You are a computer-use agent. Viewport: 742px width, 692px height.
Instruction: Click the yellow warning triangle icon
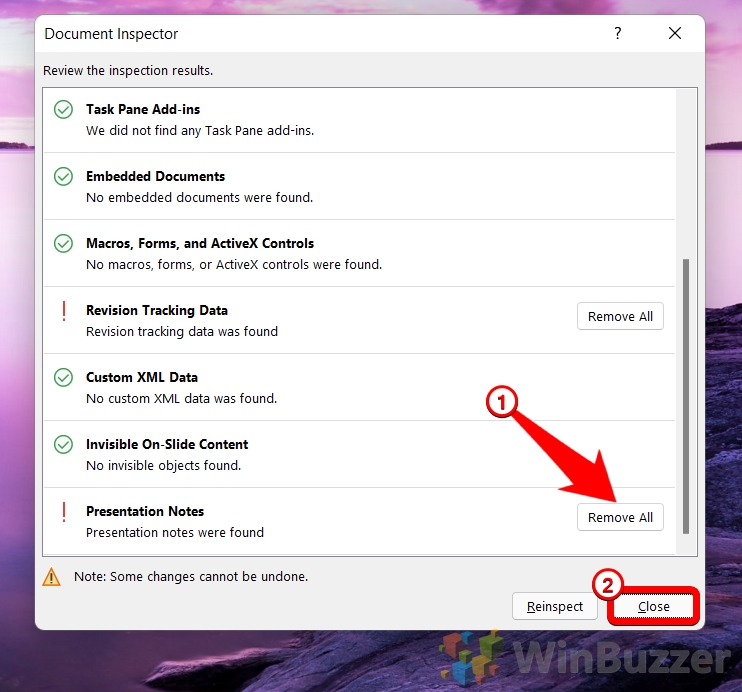[52, 577]
